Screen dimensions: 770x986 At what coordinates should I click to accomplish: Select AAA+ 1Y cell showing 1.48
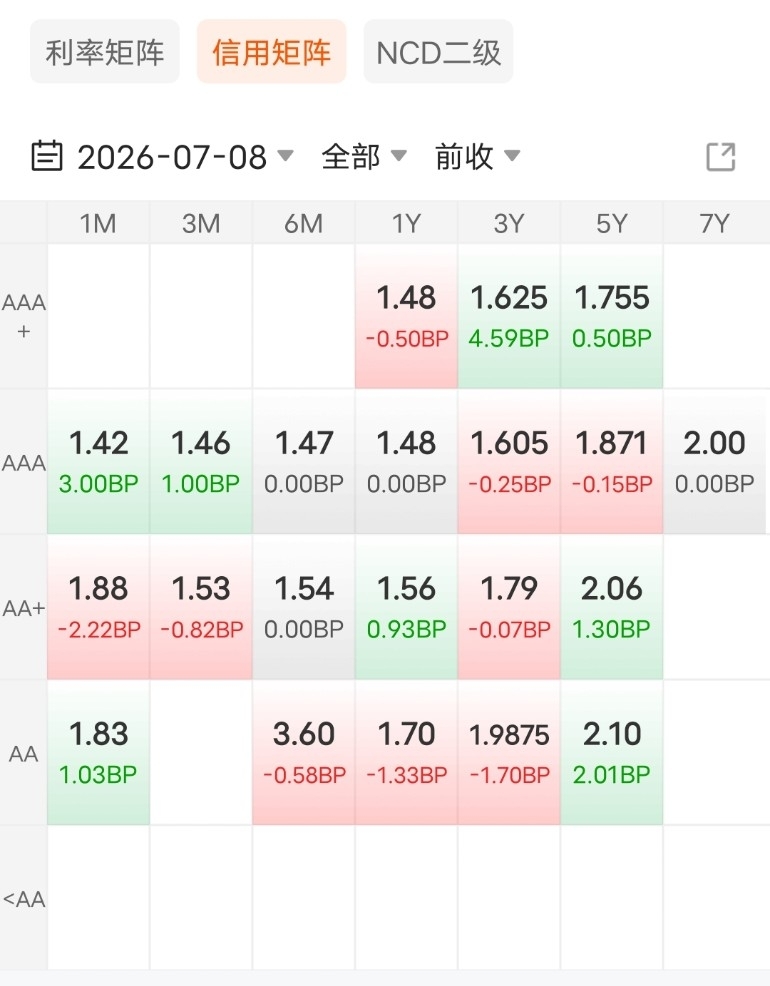coord(406,316)
